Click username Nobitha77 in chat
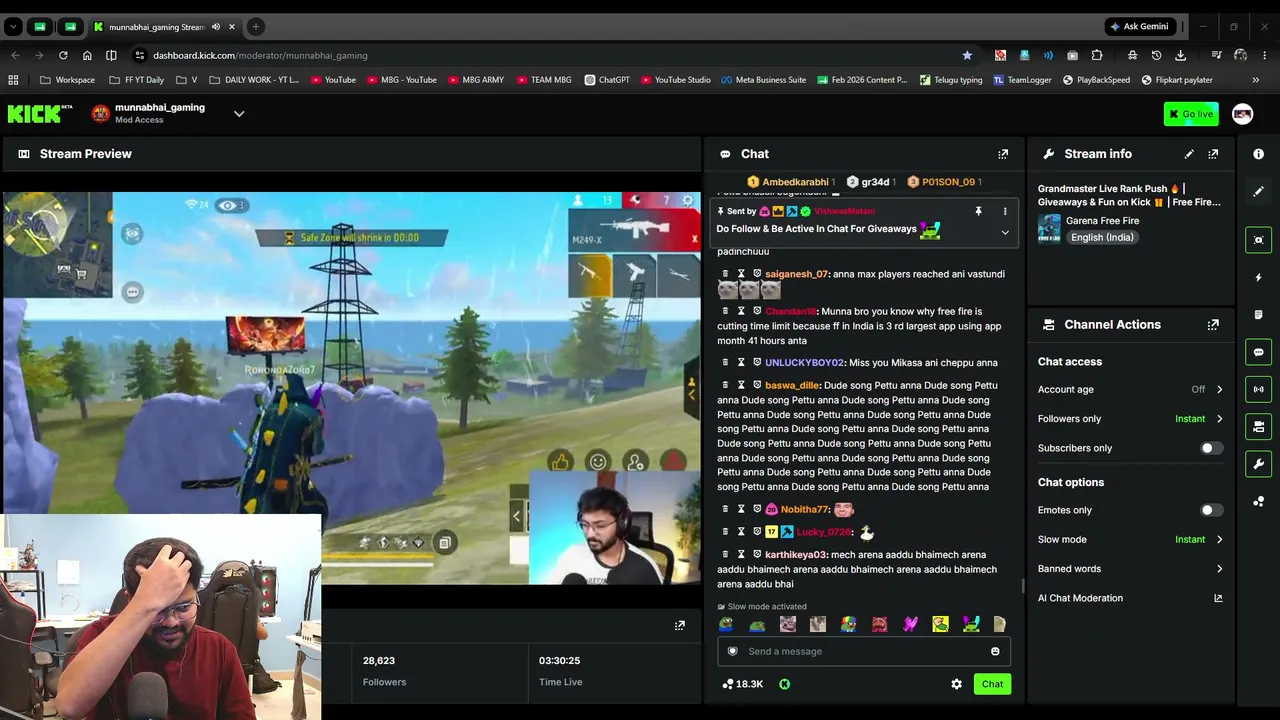Image resolution: width=1280 pixels, height=720 pixels. 805,510
